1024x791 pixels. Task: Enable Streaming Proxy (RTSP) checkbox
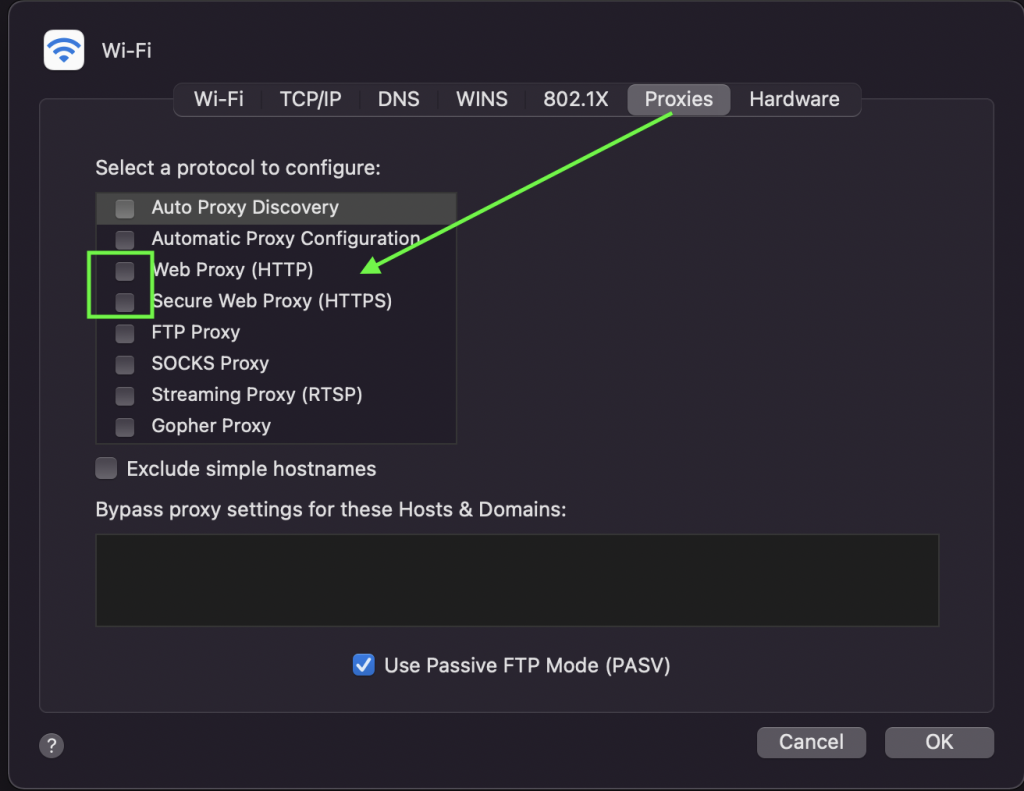125,395
